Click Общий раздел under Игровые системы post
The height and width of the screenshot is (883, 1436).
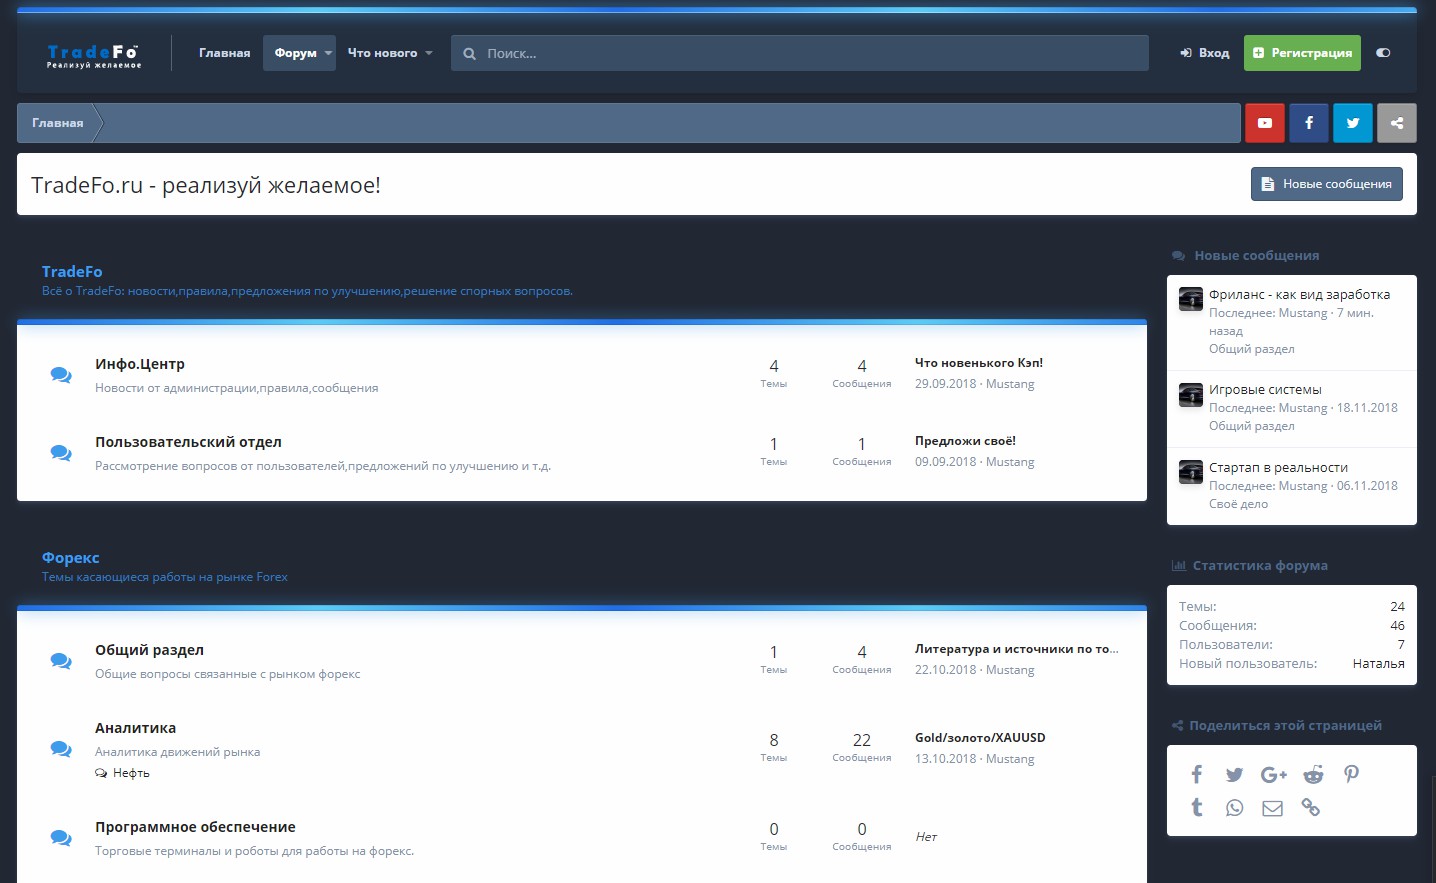point(1251,426)
